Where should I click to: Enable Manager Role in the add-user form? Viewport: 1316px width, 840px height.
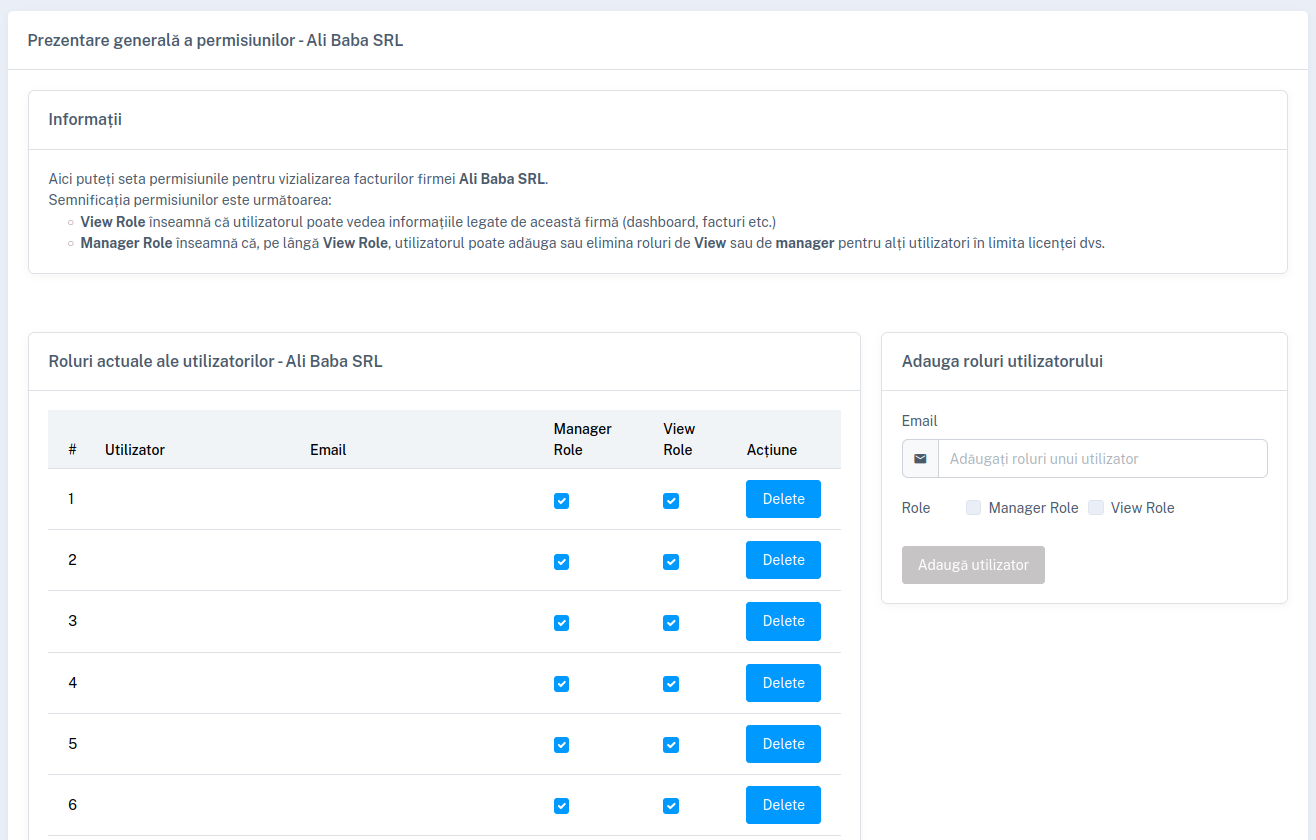pos(973,508)
